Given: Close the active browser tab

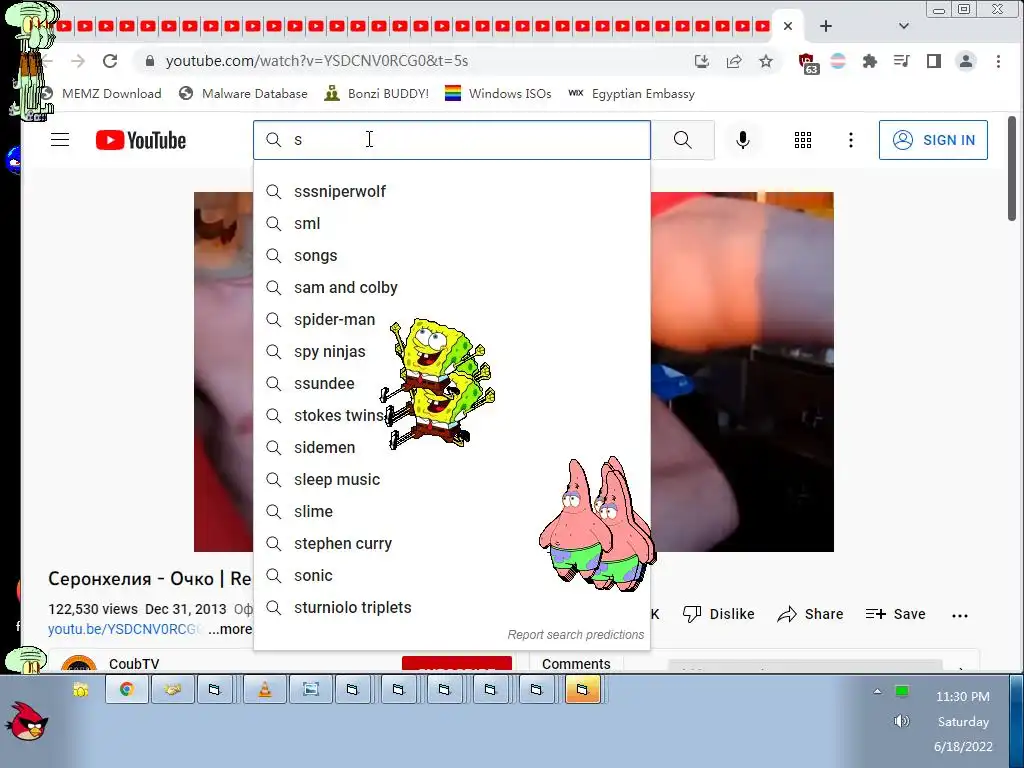Looking at the screenshot, I should coord(788,26).
